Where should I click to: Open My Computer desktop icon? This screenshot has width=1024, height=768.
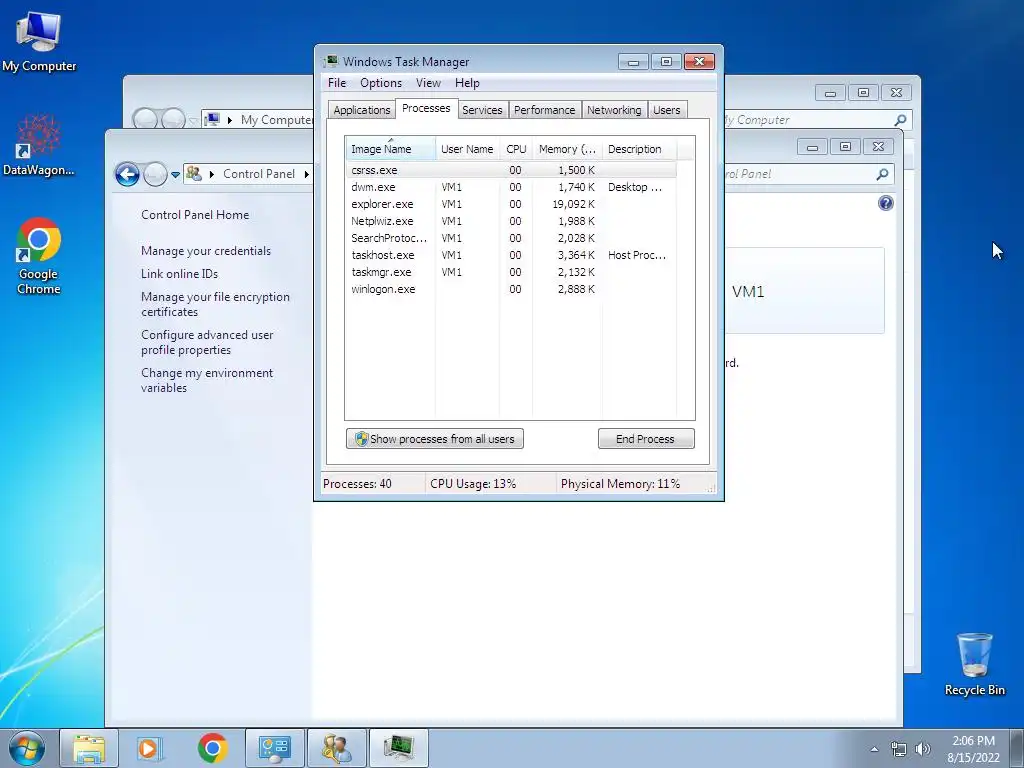39,41
